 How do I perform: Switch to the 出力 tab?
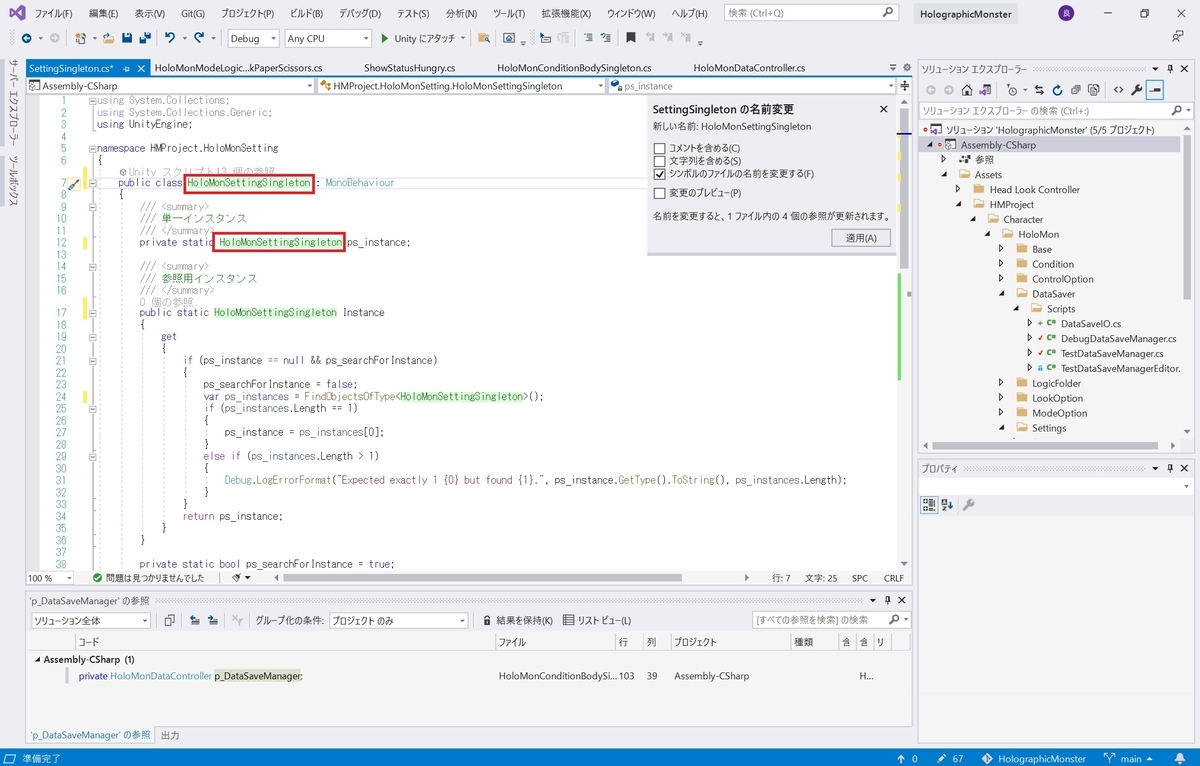tap(170, 735)
